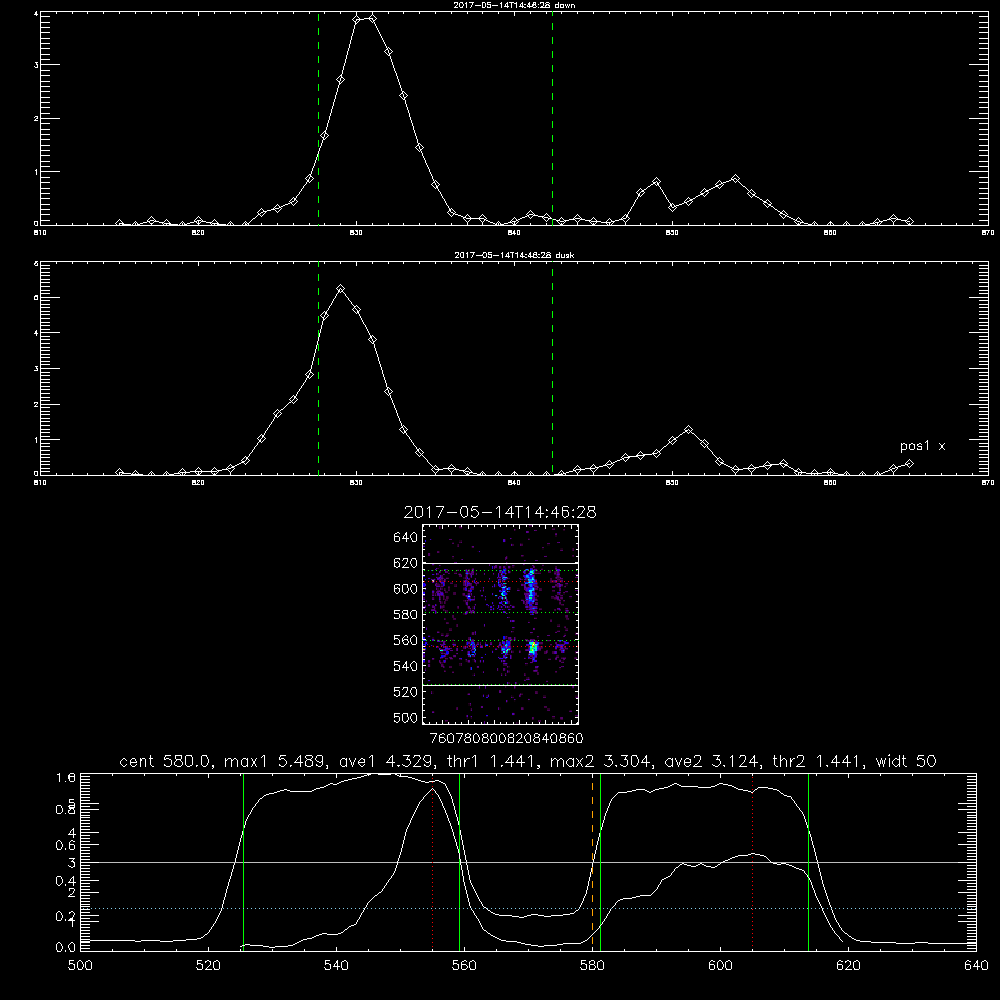Click the right green dashed line in dawn plot
The width and height of the screenshot is (1000, 1000).
click(x=552, y=118)
